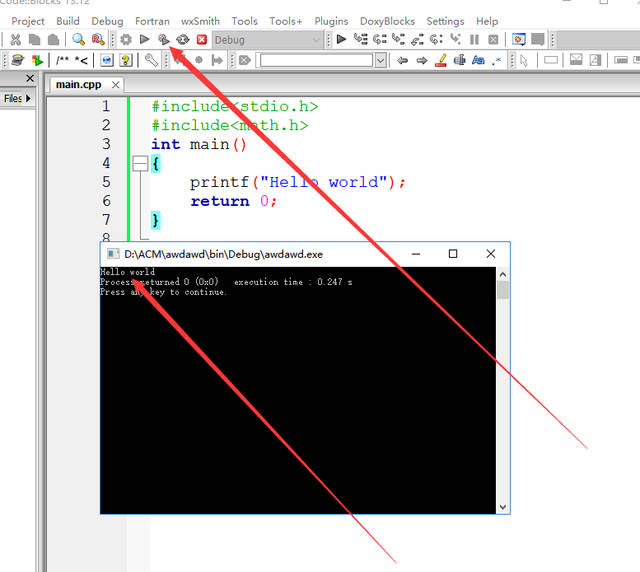Viewport: 640px width, 572px height.
Task: Click the 'int main()' line of code
Action: point(199,145)
